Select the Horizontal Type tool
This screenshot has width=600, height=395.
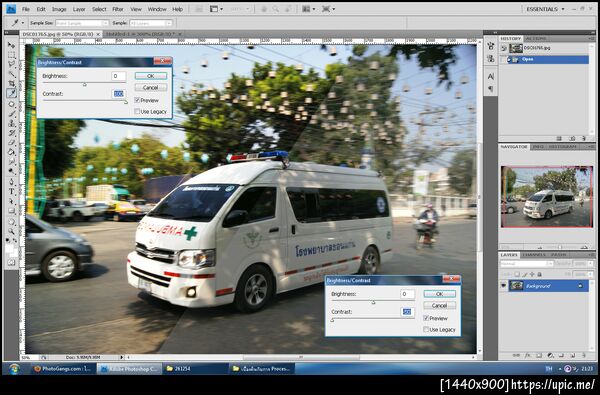point(11,192)
